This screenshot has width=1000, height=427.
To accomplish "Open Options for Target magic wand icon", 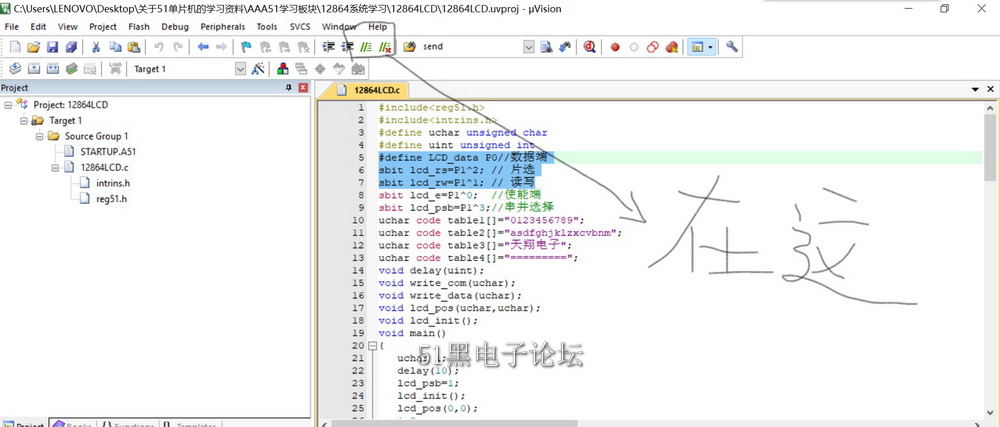I will click(258, 69).
